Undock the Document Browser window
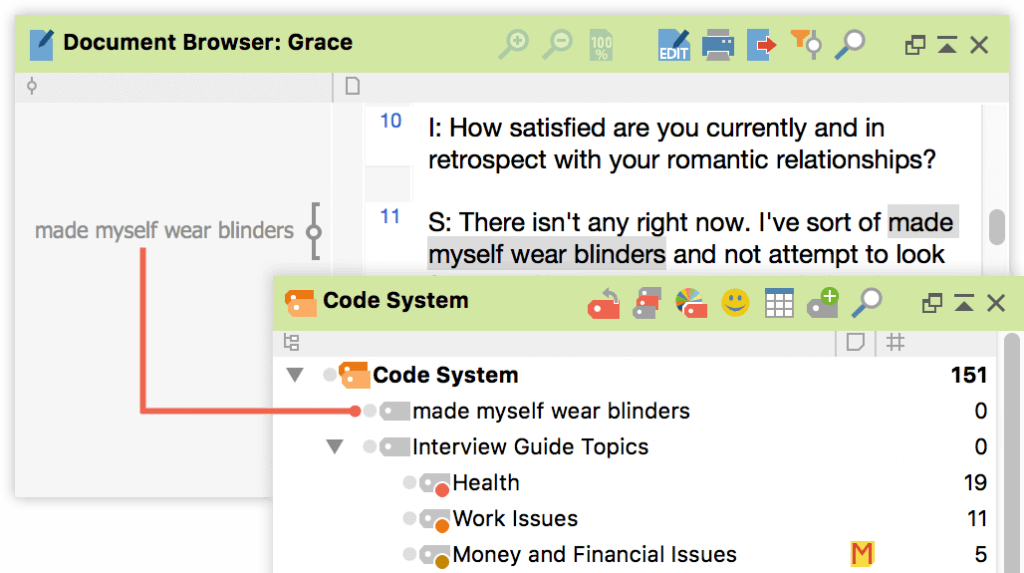This screenshot has height=573, width=1024. coord(915,45)
